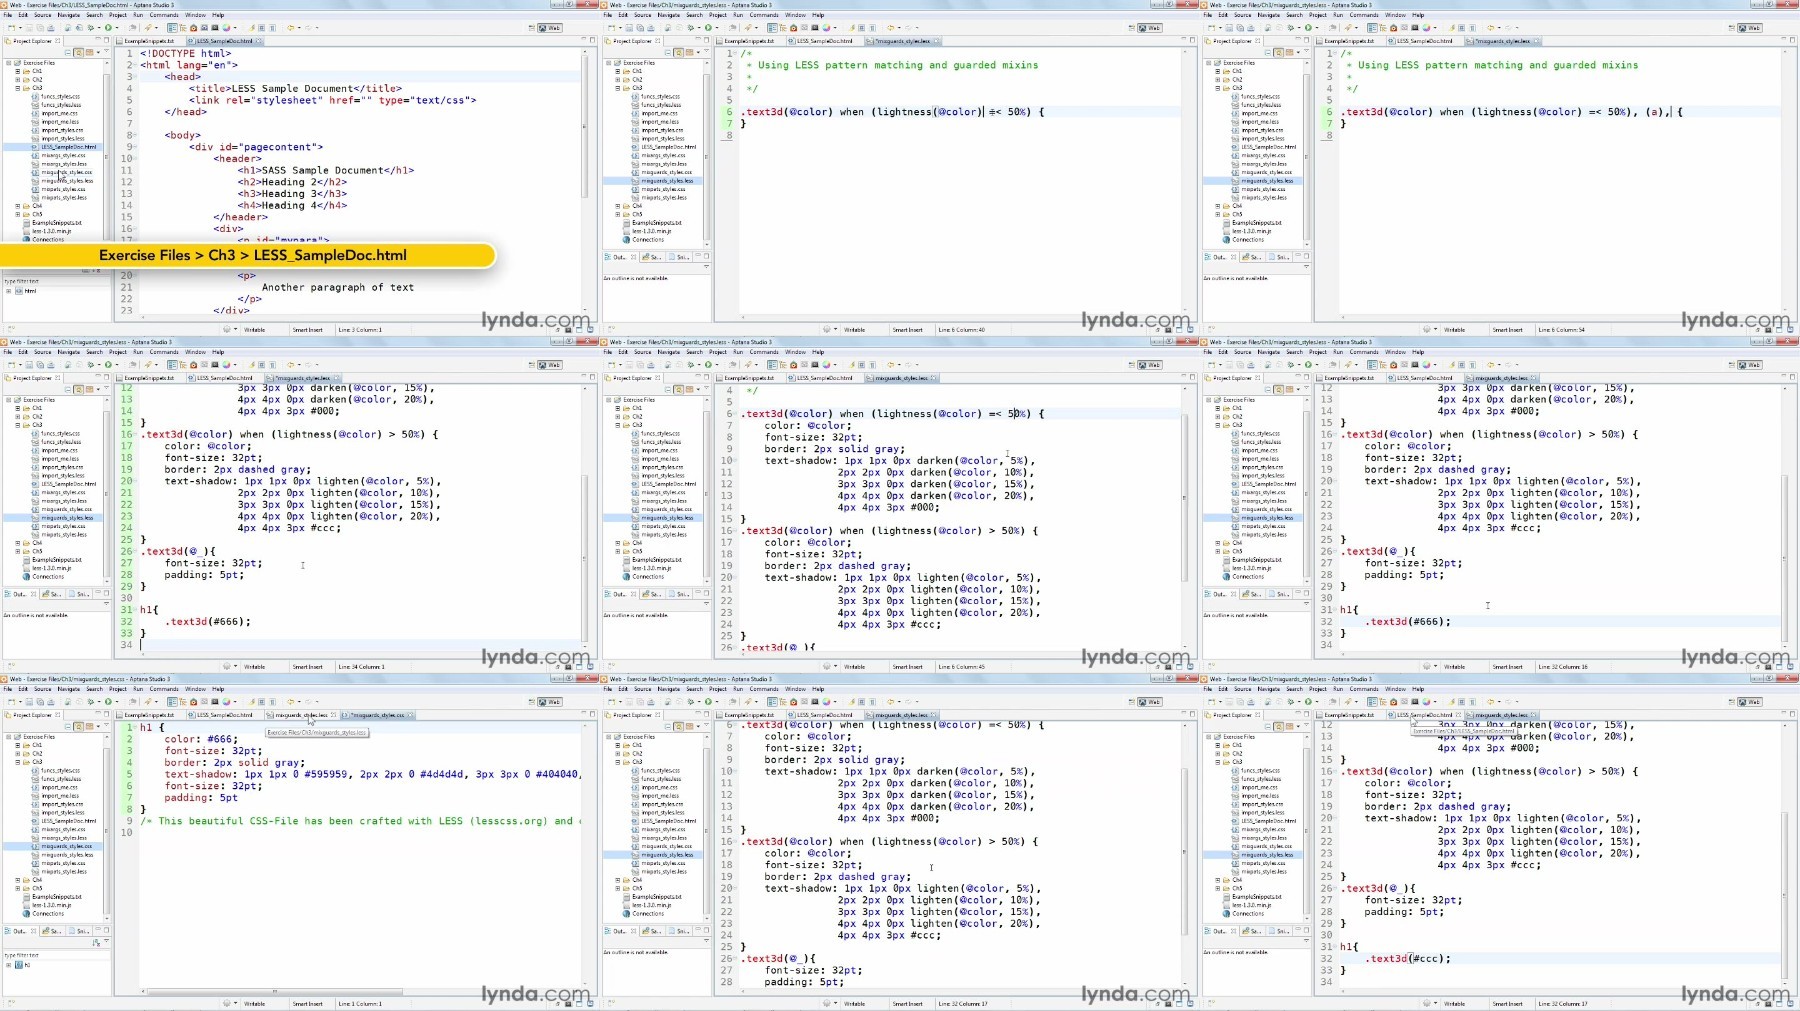Select LESS_SampleDoc.html tab in Line 6 Column 54 window

click(x=1425, y=41)
